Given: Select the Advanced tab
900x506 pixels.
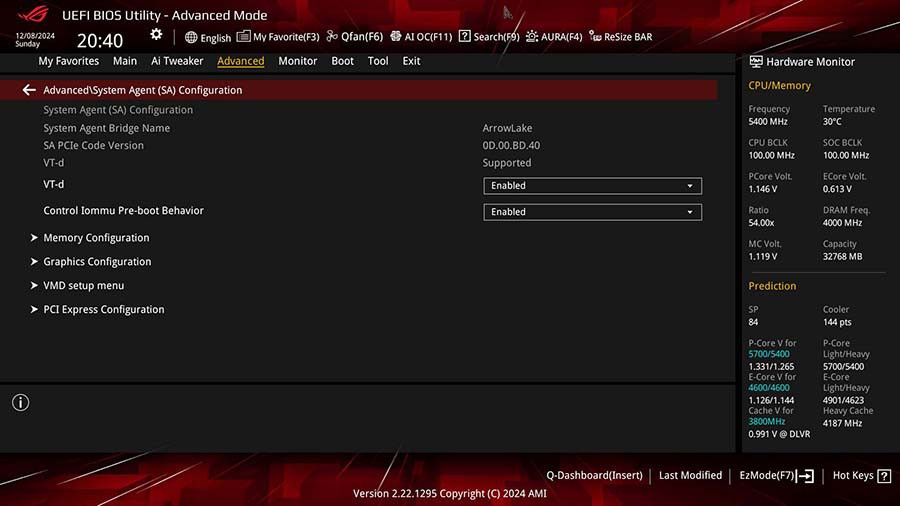Looking at the screenshot, I should [x=240, y=61].
